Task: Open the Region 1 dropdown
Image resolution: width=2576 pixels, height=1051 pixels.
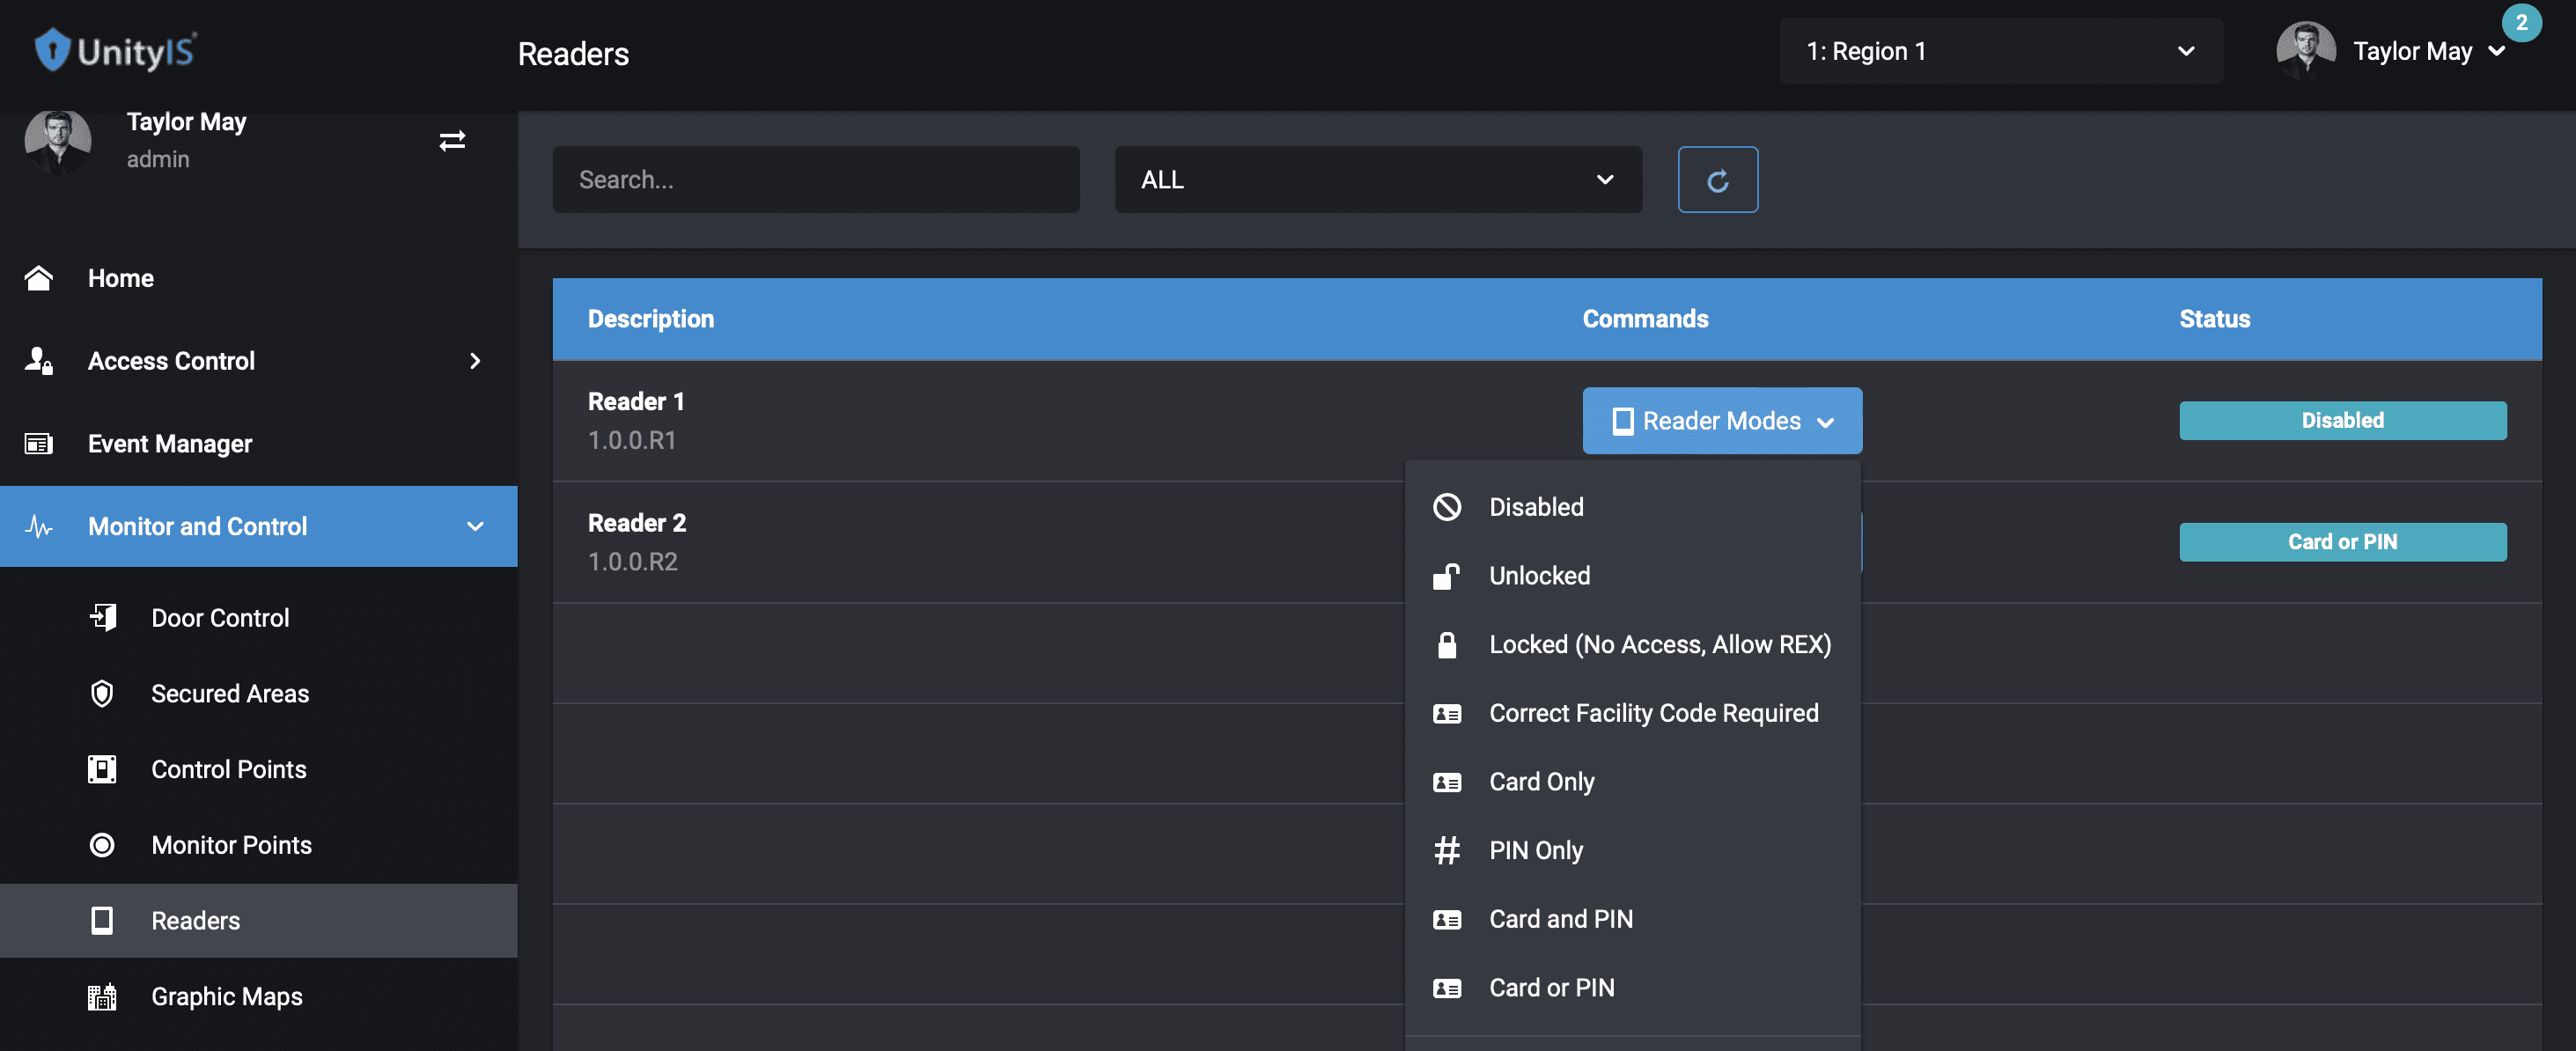Action: 2000,51
